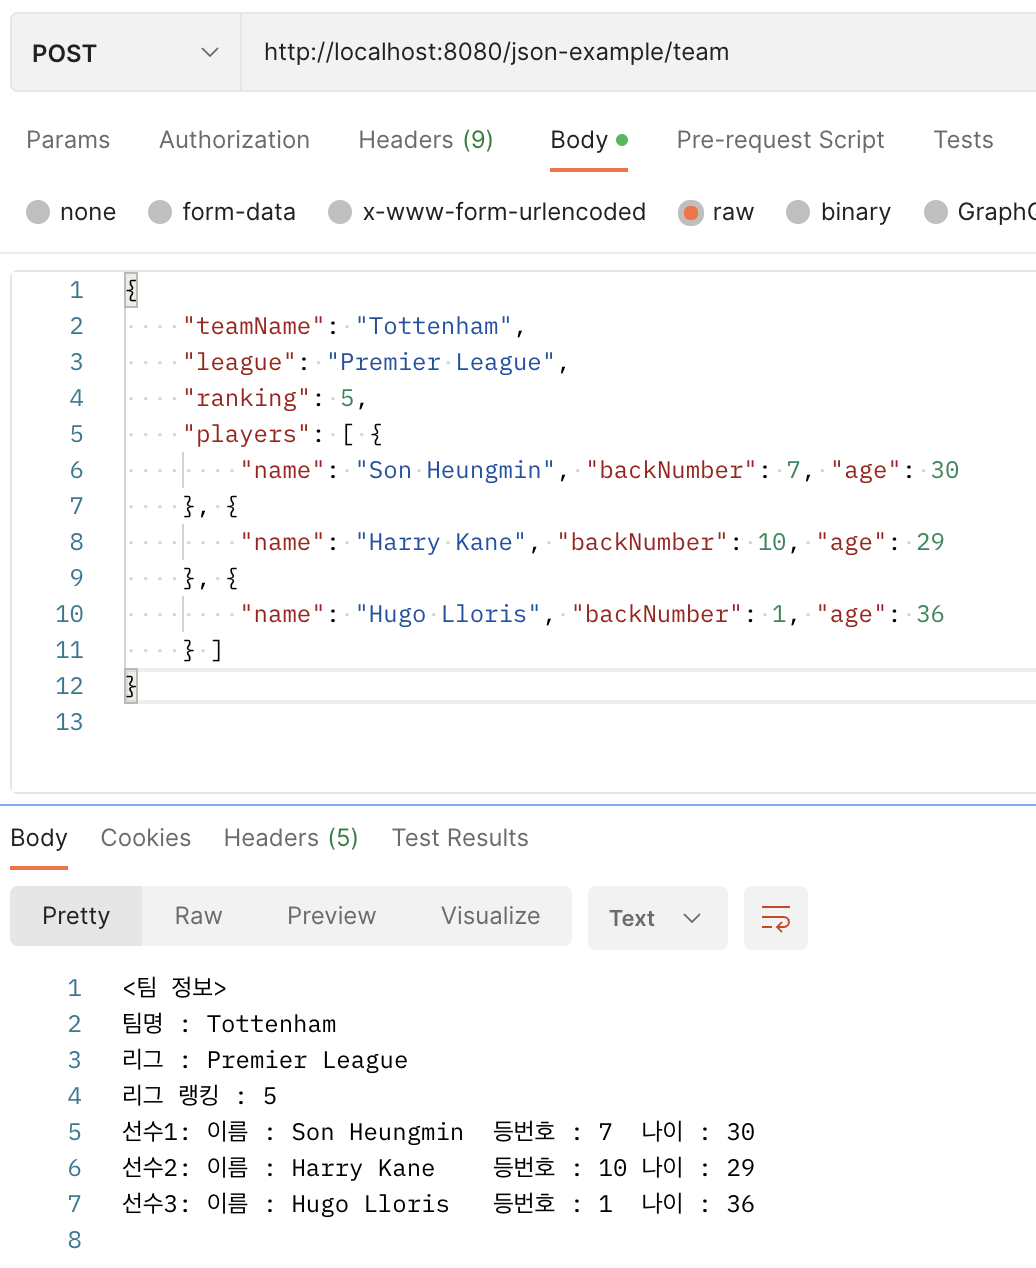The image size is (1036, 1268).
Task: Switch to the Headers (9) request tab
Action: click(424, 140)
